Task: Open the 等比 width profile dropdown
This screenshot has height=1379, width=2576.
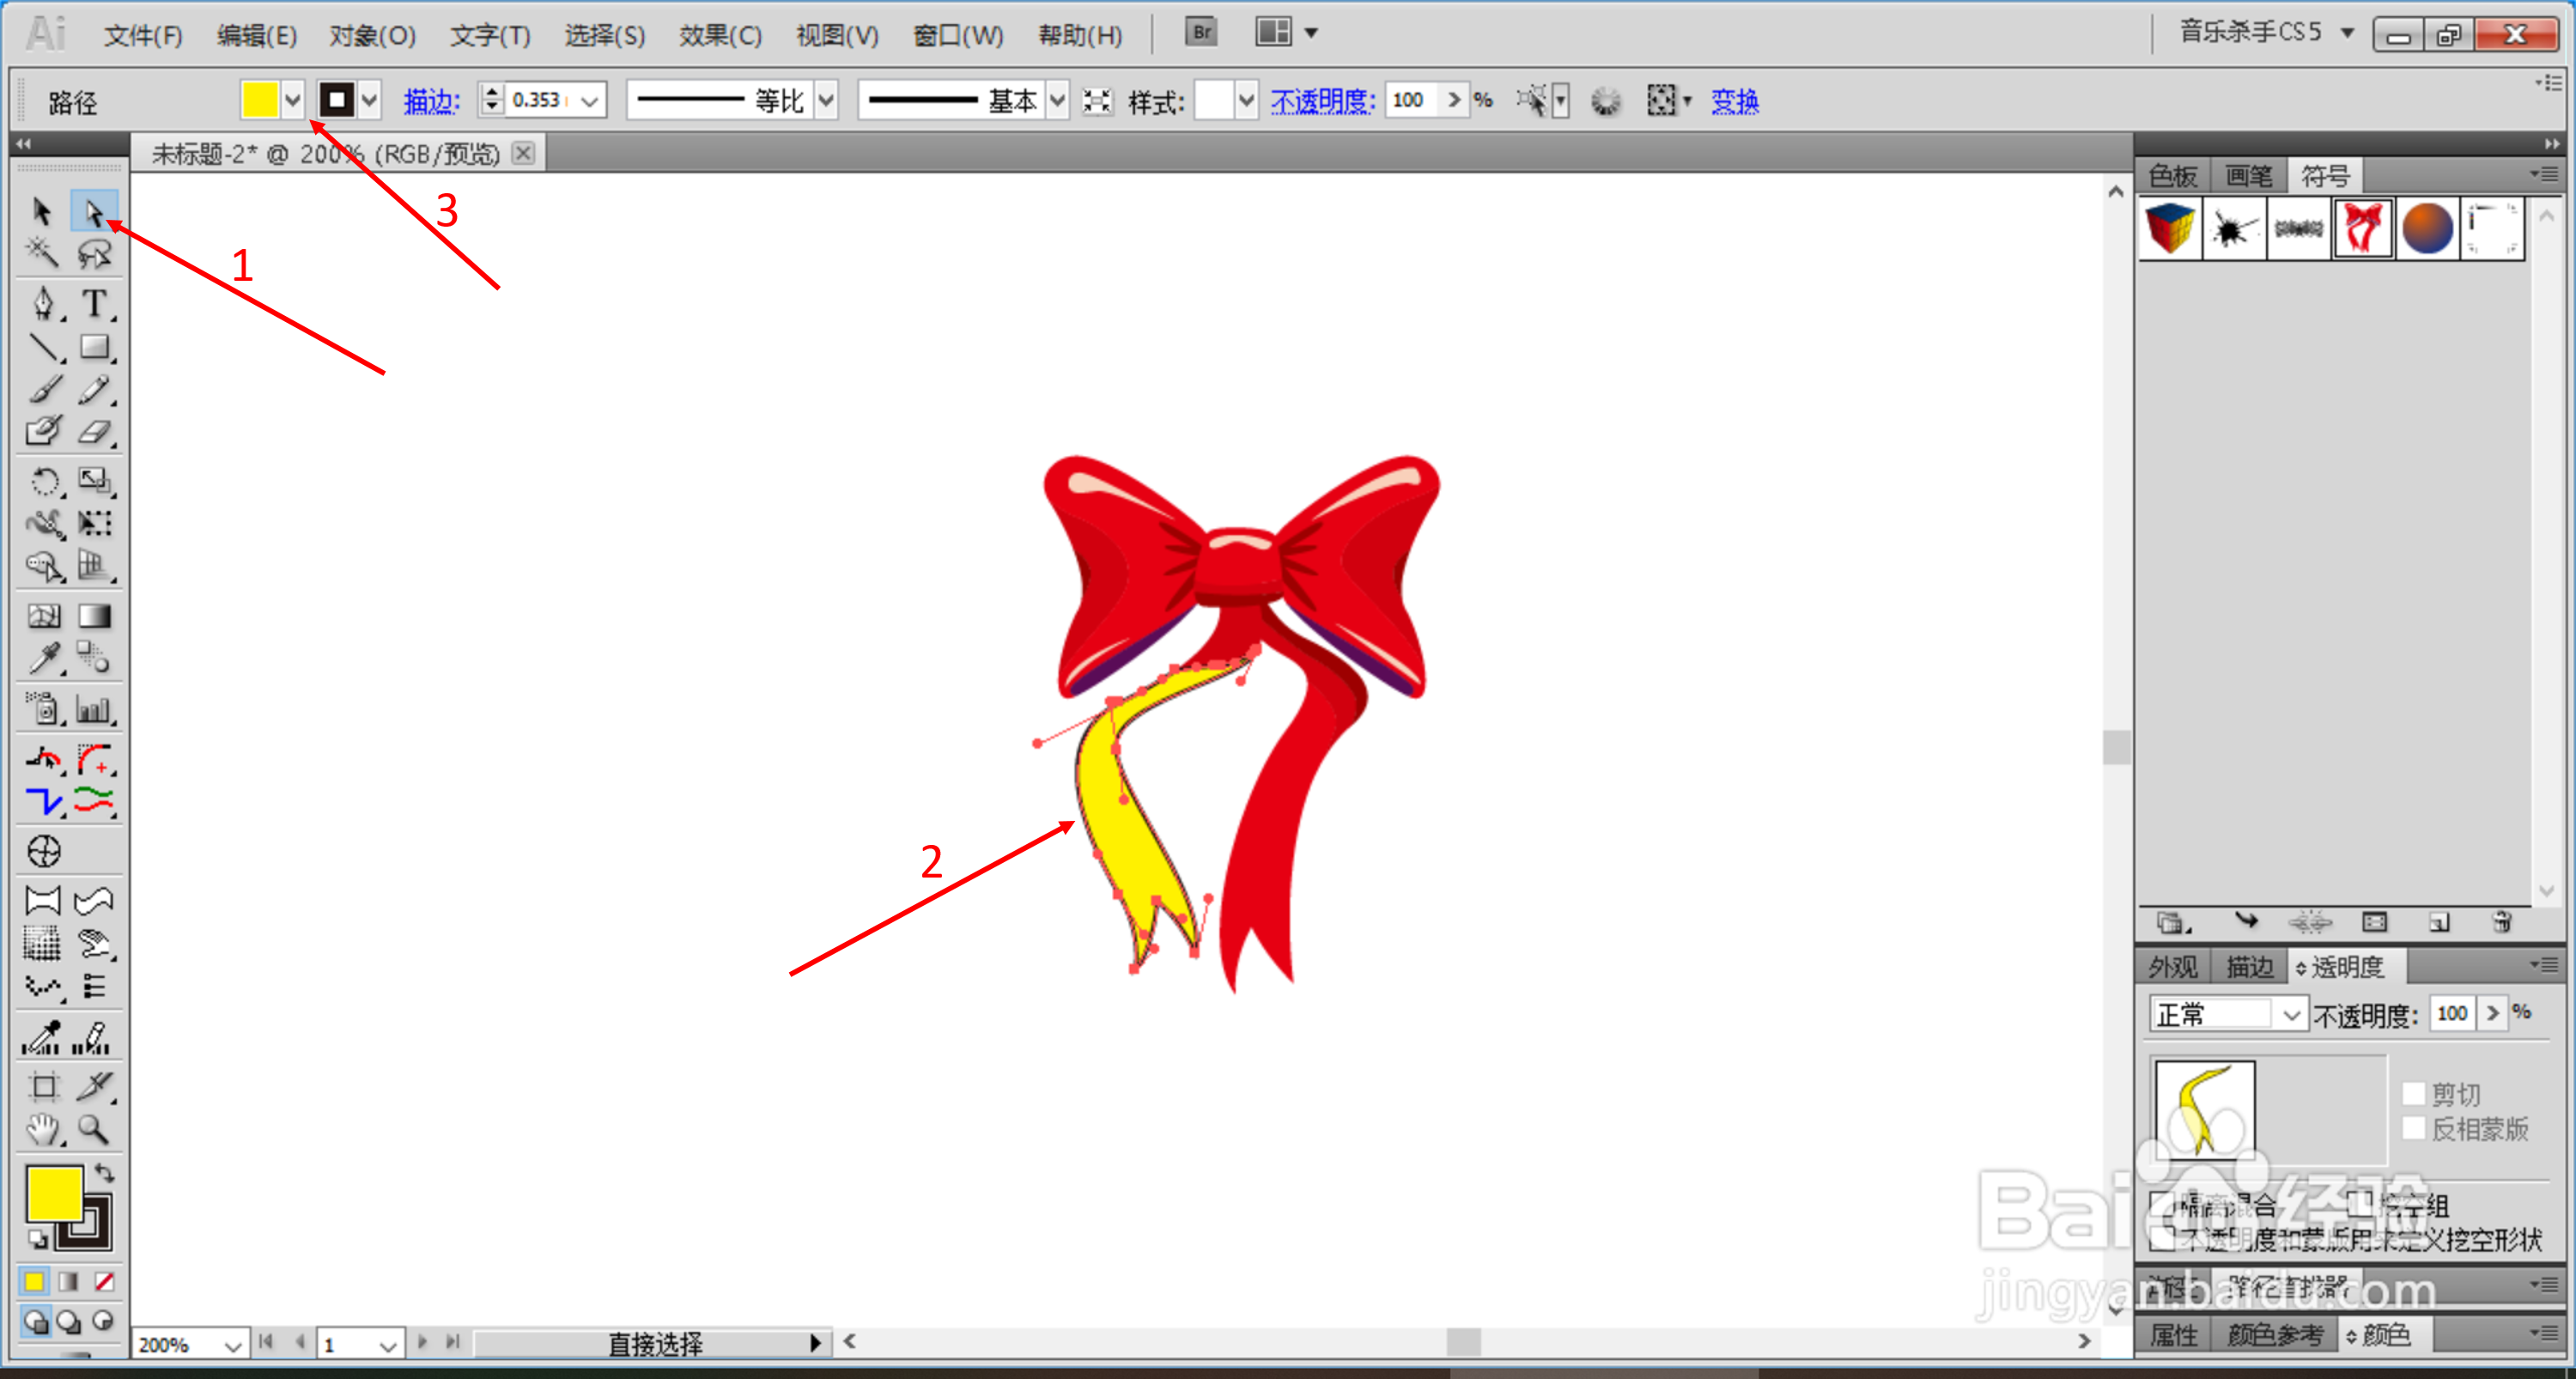Action: tap(826, 100)
